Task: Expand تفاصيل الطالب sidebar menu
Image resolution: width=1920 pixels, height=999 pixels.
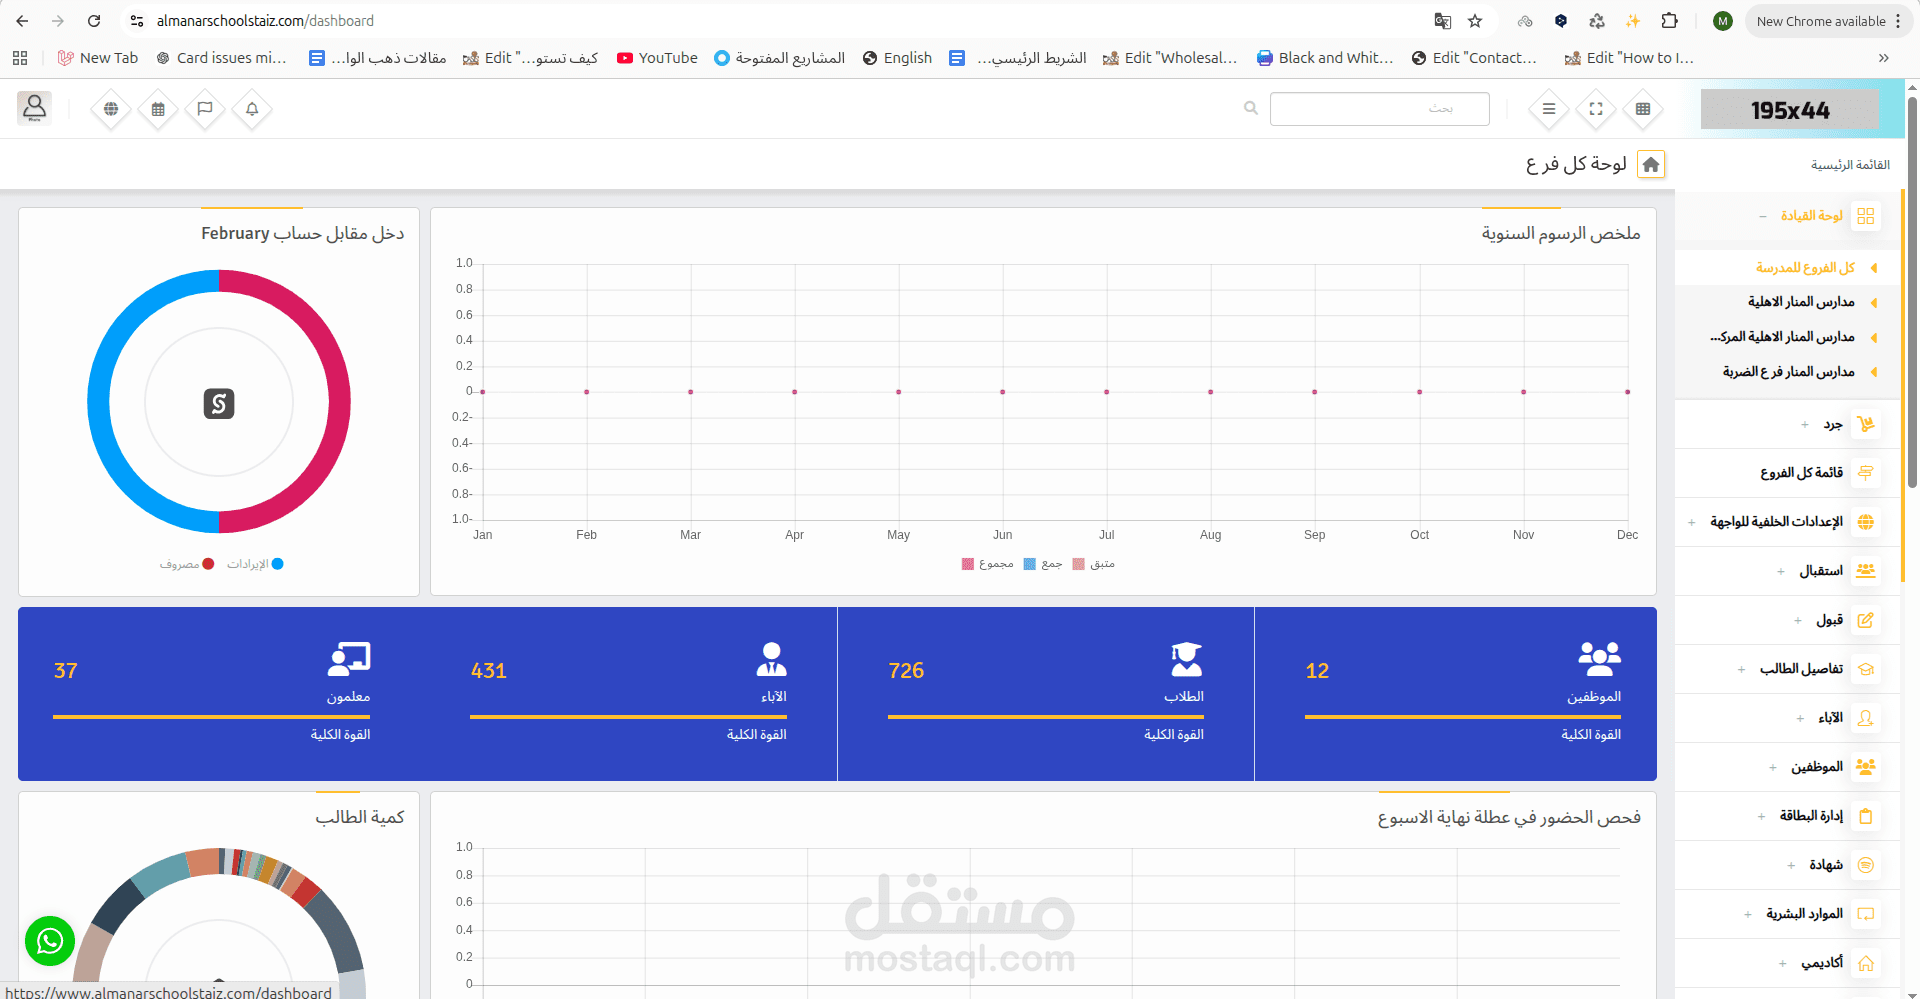Action: click(1741, 669)
